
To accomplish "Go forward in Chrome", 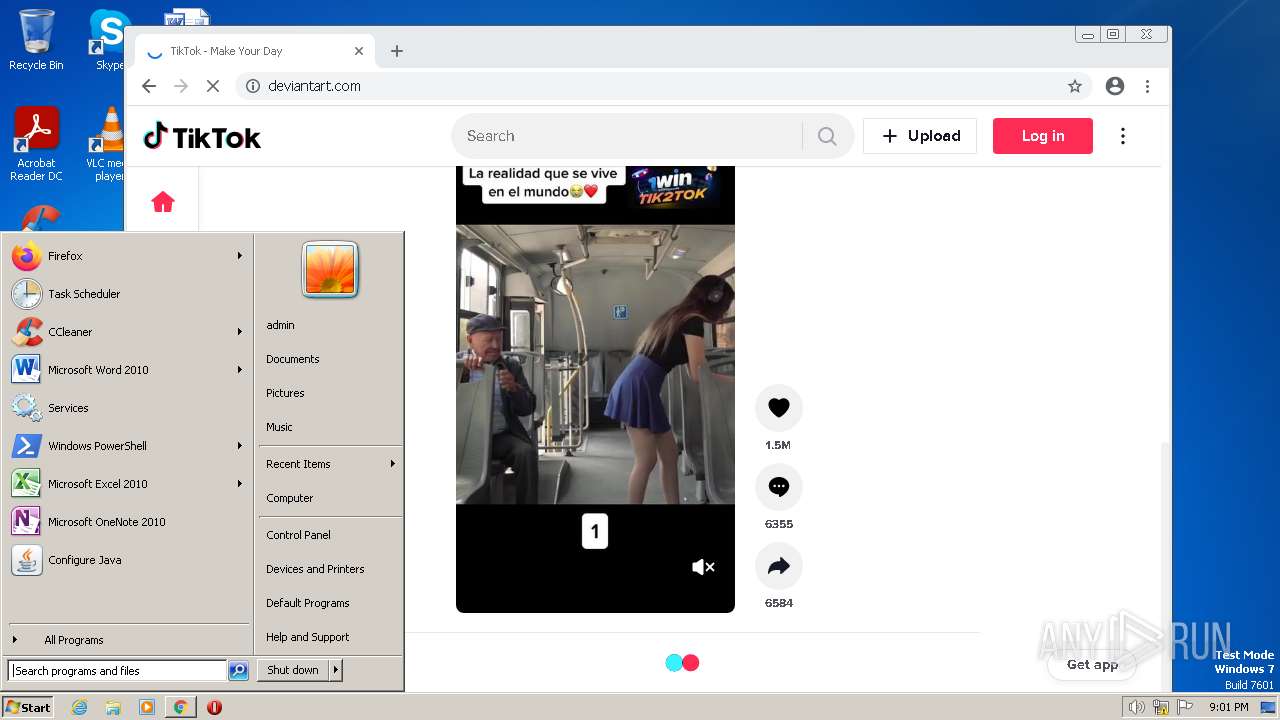I will 181,86.
